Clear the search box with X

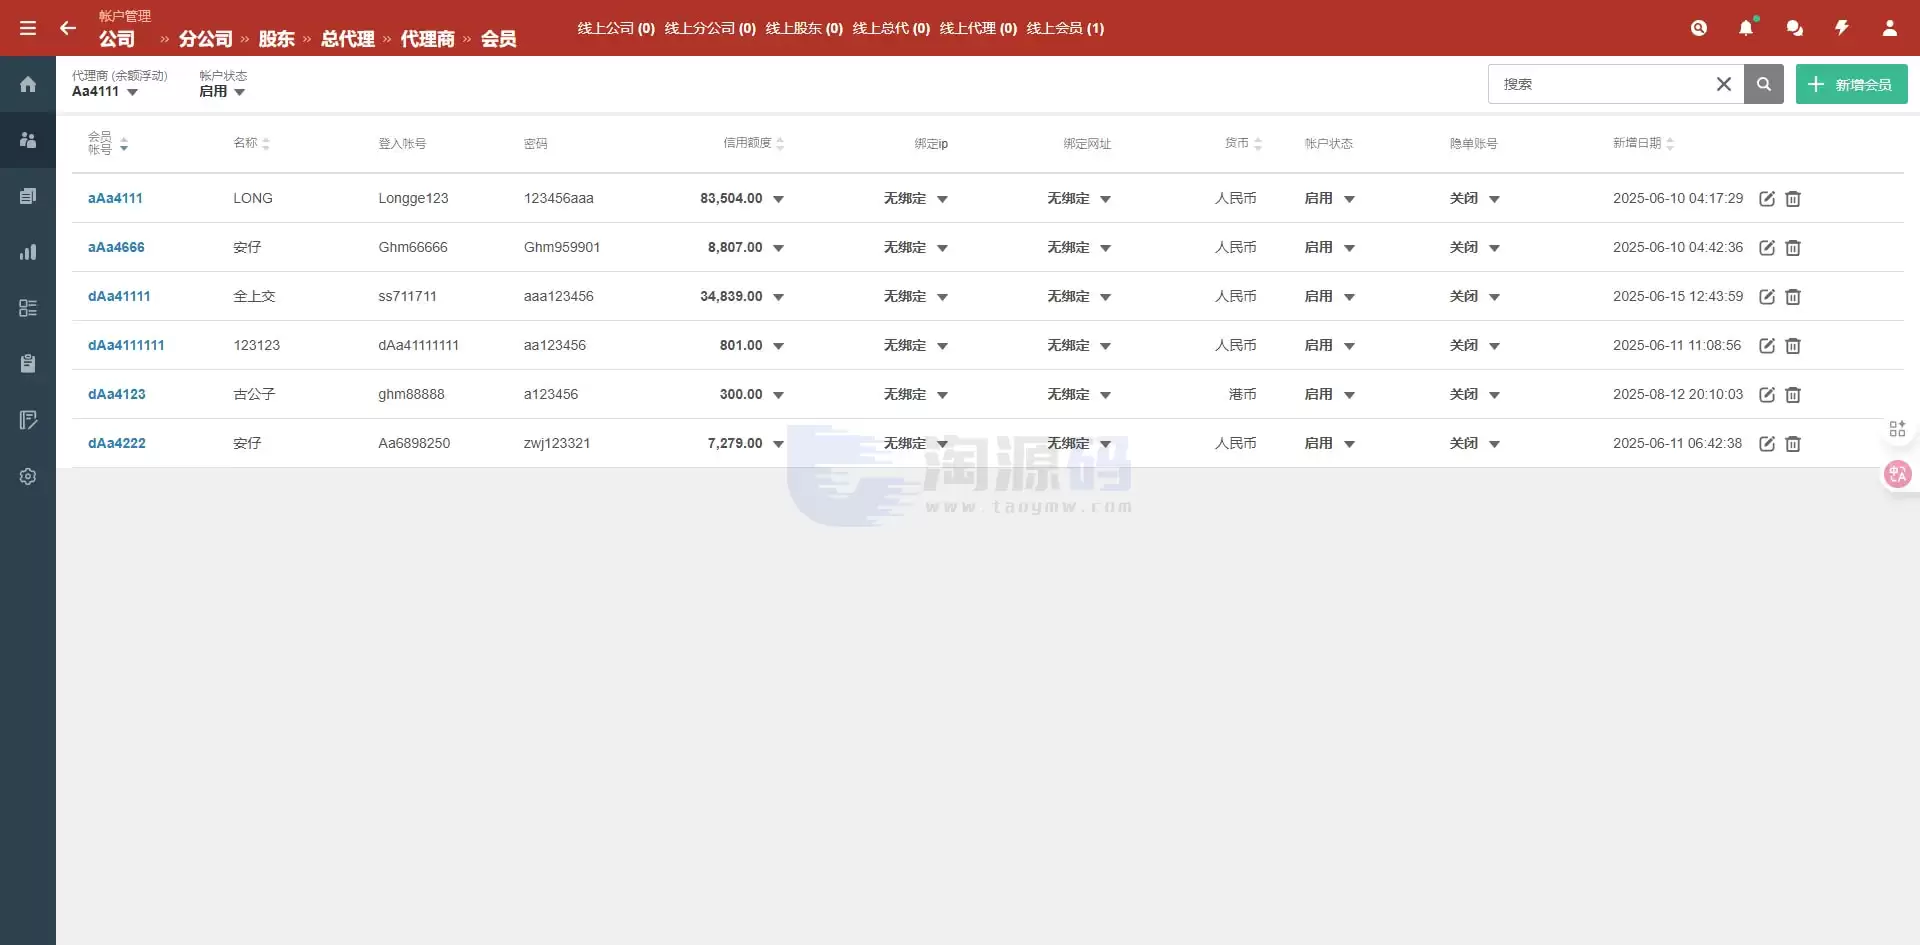1724,84
